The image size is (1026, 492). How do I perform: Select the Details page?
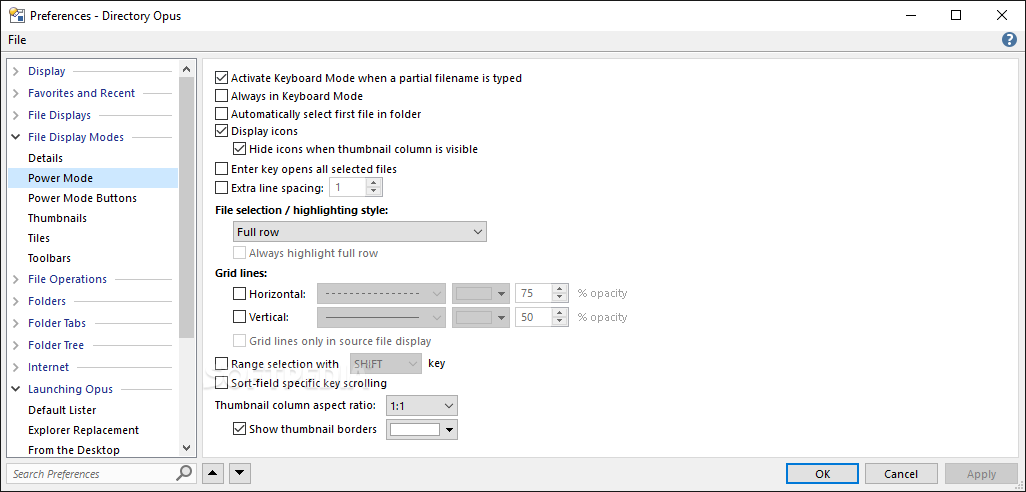[x=45, y=158]
